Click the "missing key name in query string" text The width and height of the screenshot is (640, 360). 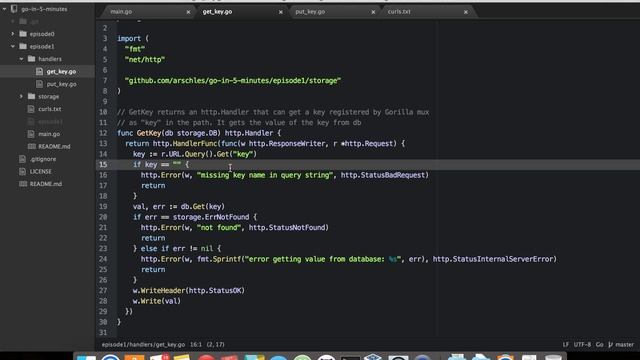pyautogui.click(x=265, y=175)
